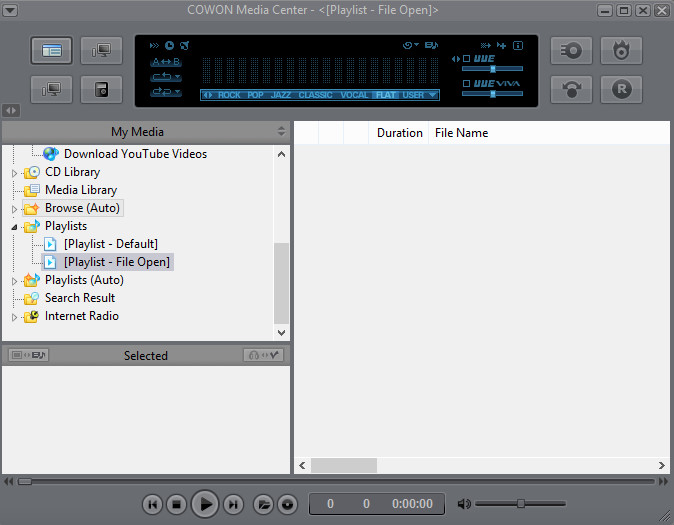Click the arrow-plus icon in display
The width and height of the screenshot is (674, 525).
click(x=502, y=45)
